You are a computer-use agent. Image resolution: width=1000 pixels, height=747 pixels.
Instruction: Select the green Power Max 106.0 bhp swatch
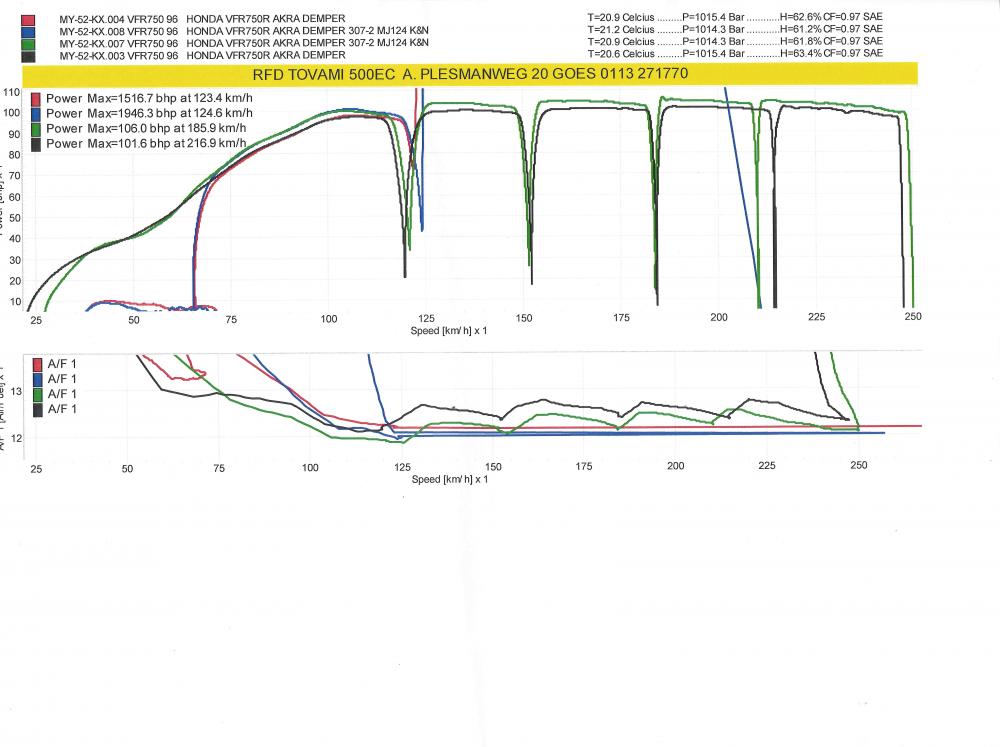click(x=37, y=129)
